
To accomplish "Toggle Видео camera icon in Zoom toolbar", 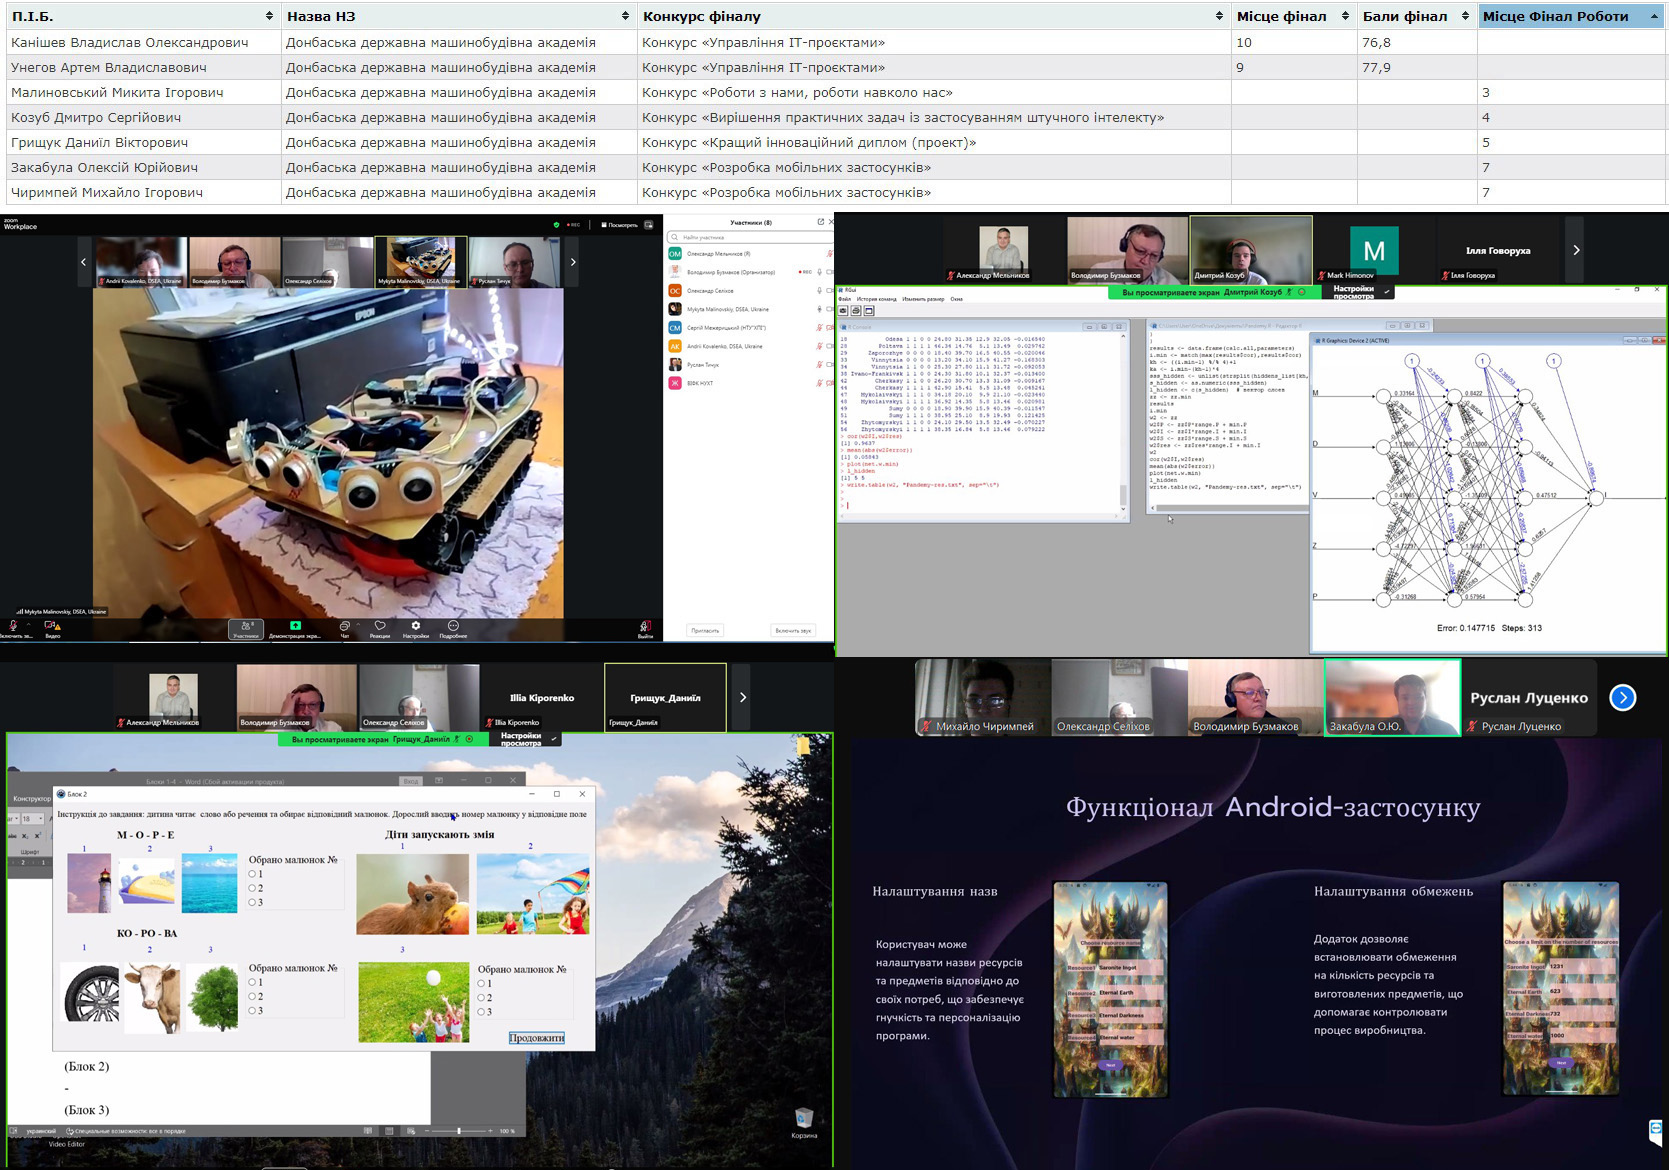I will click(x=52, y=626).
